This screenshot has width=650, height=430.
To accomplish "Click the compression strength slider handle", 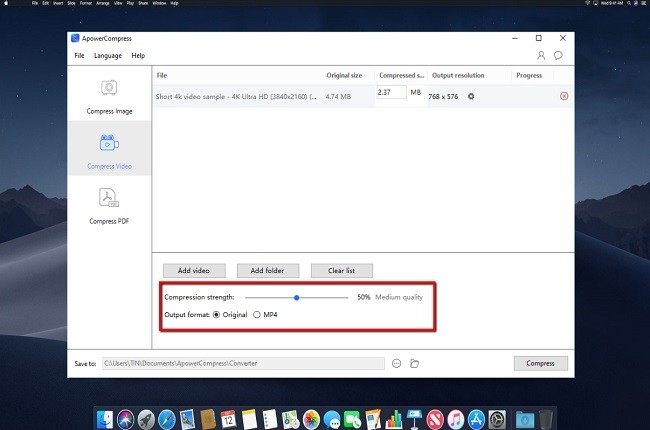I will point(296,297).
